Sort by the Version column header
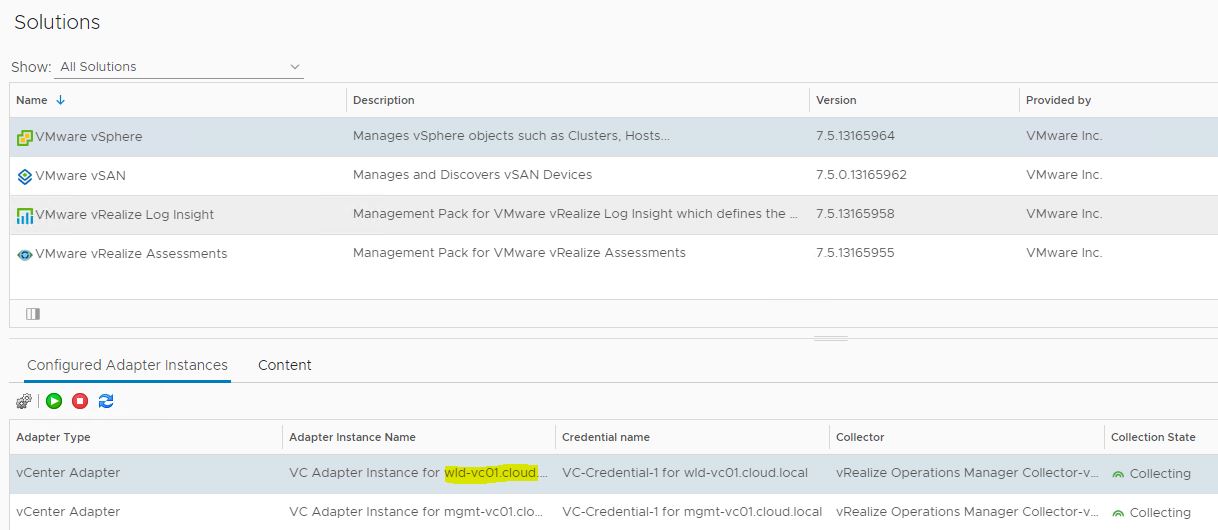This screenshot has height=530, width=1218. tap(836, 100)
